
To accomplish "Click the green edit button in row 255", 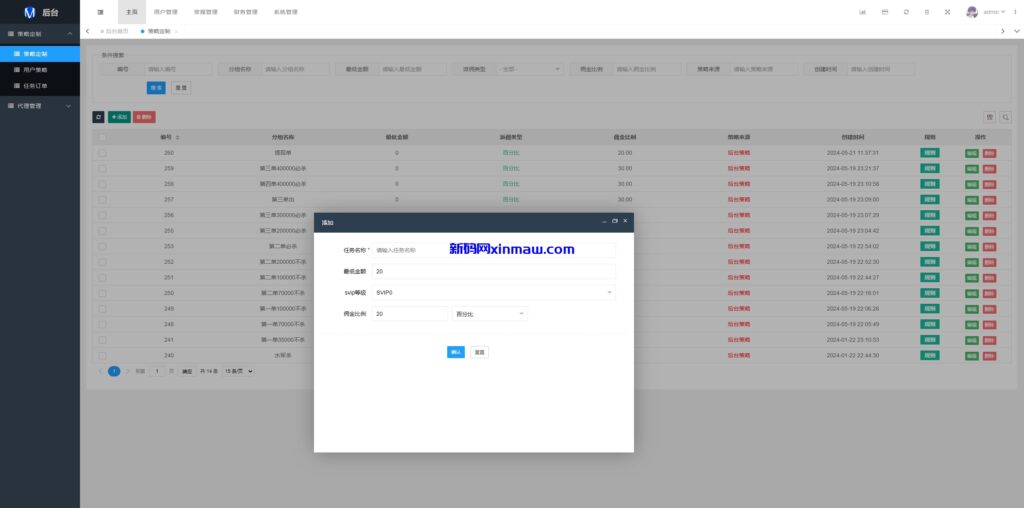I will coord(972,231).
